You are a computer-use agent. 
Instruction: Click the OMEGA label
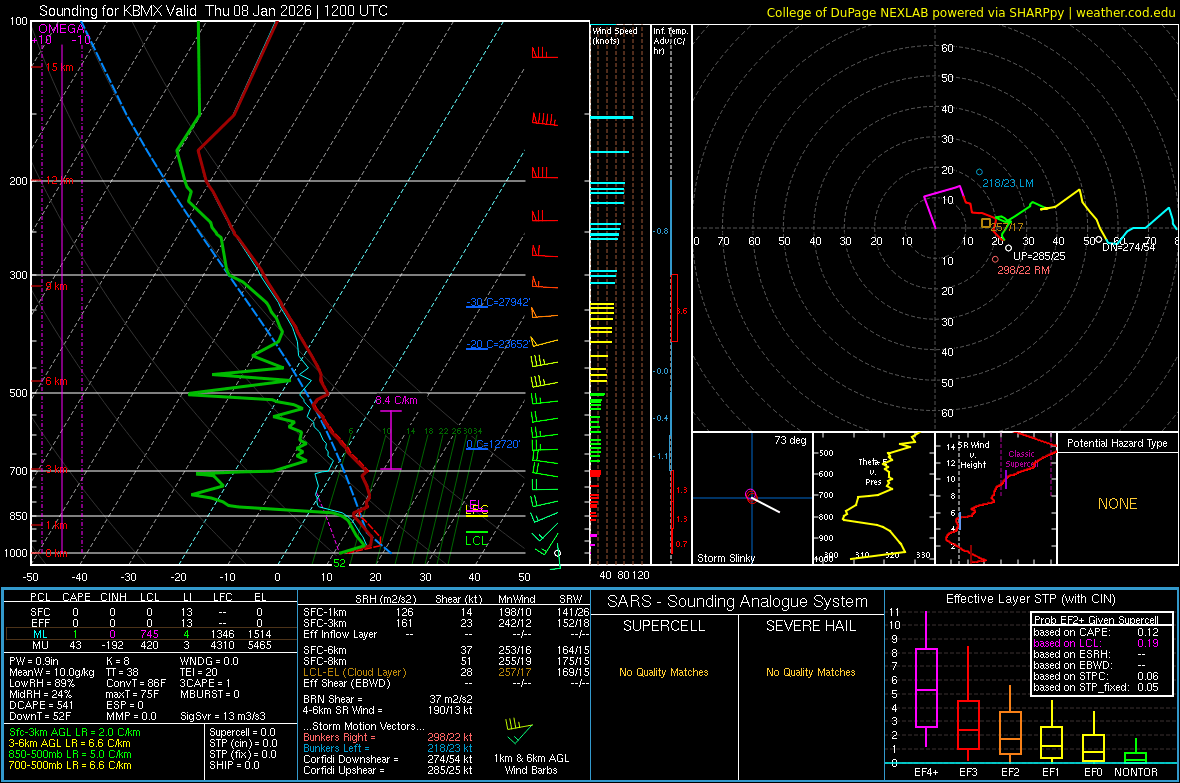(62, 29)
